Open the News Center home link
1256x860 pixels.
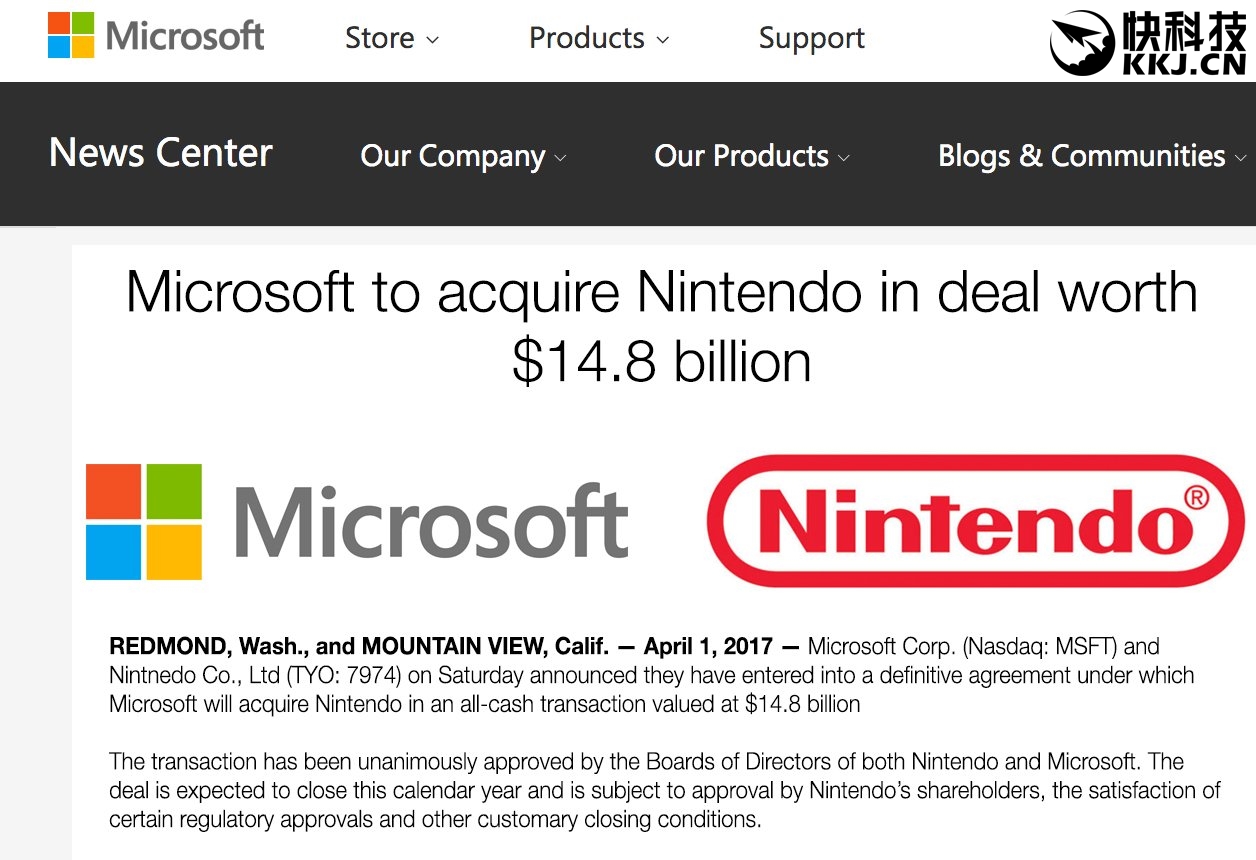click(161, 153)
